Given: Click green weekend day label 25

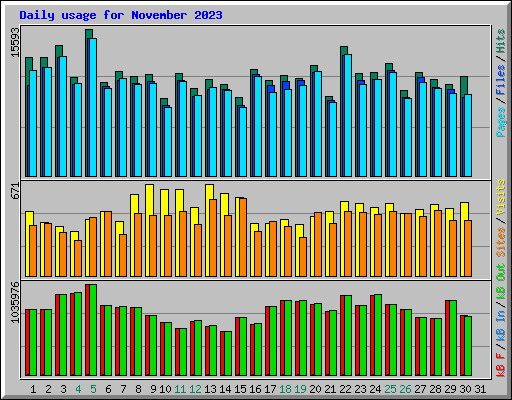Looking at the screenshot, I should click(x=390, y=389).
